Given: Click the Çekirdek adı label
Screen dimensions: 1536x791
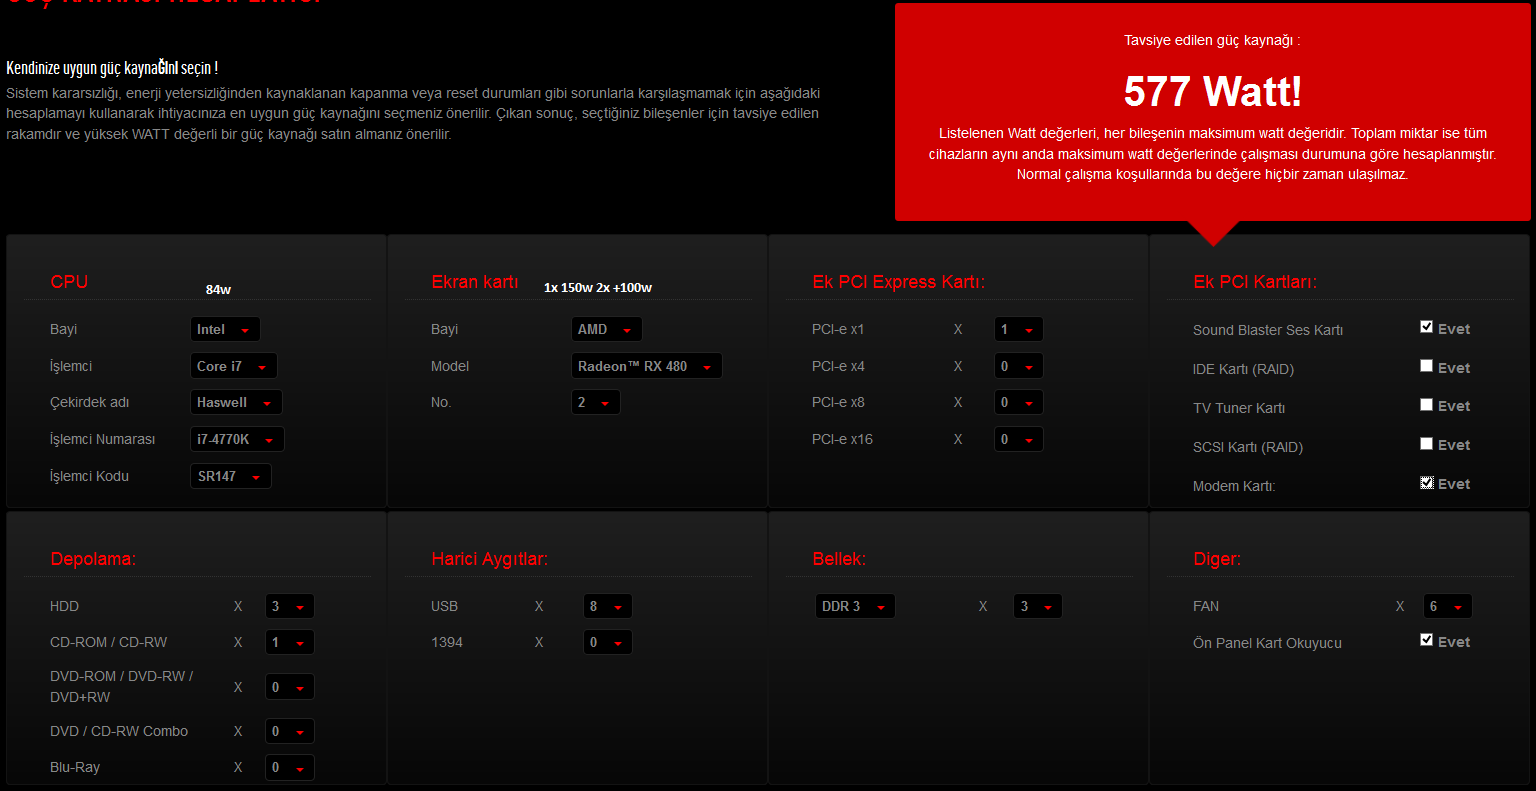Looking at the screenshot, I should coord(90,402).
